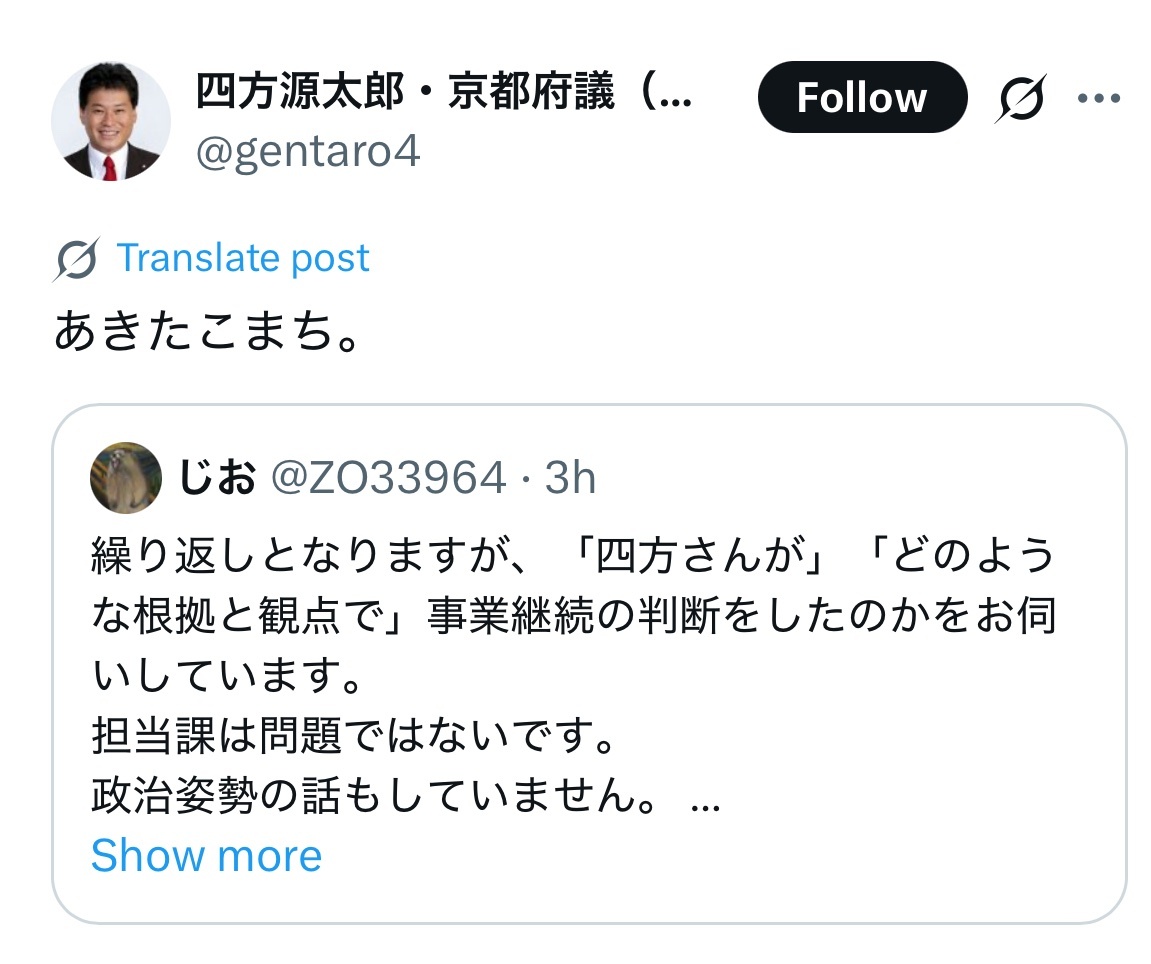Viewport: 1151px width, 964px height.
Task: Follow the @gentaro4 account
Action: pyautogui.click(x=862, y=98)
